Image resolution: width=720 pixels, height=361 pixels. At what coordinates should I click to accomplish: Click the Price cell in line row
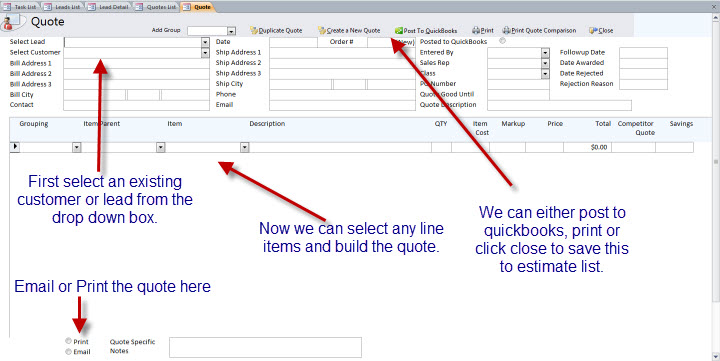click(x=545, y=147)
